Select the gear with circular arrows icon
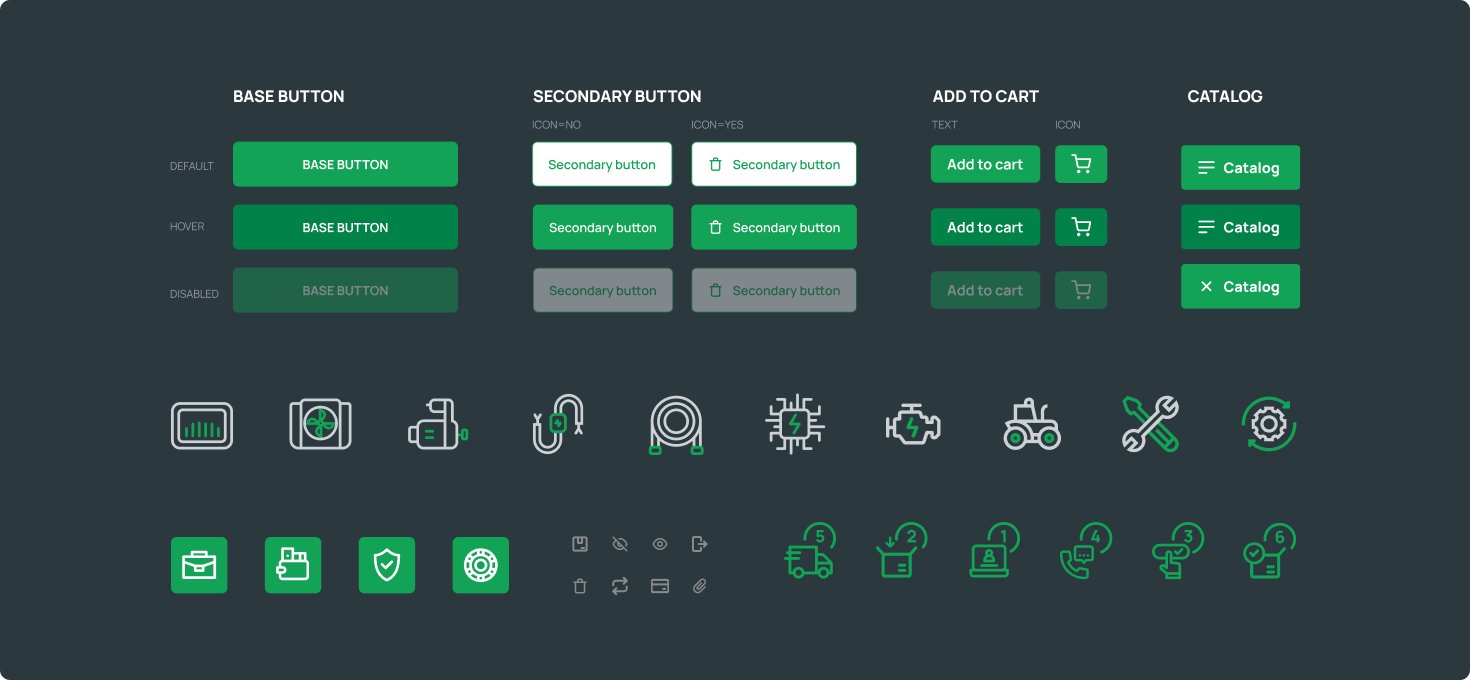The height and width of the screenshot is (680, 1470). [1268, 424]
